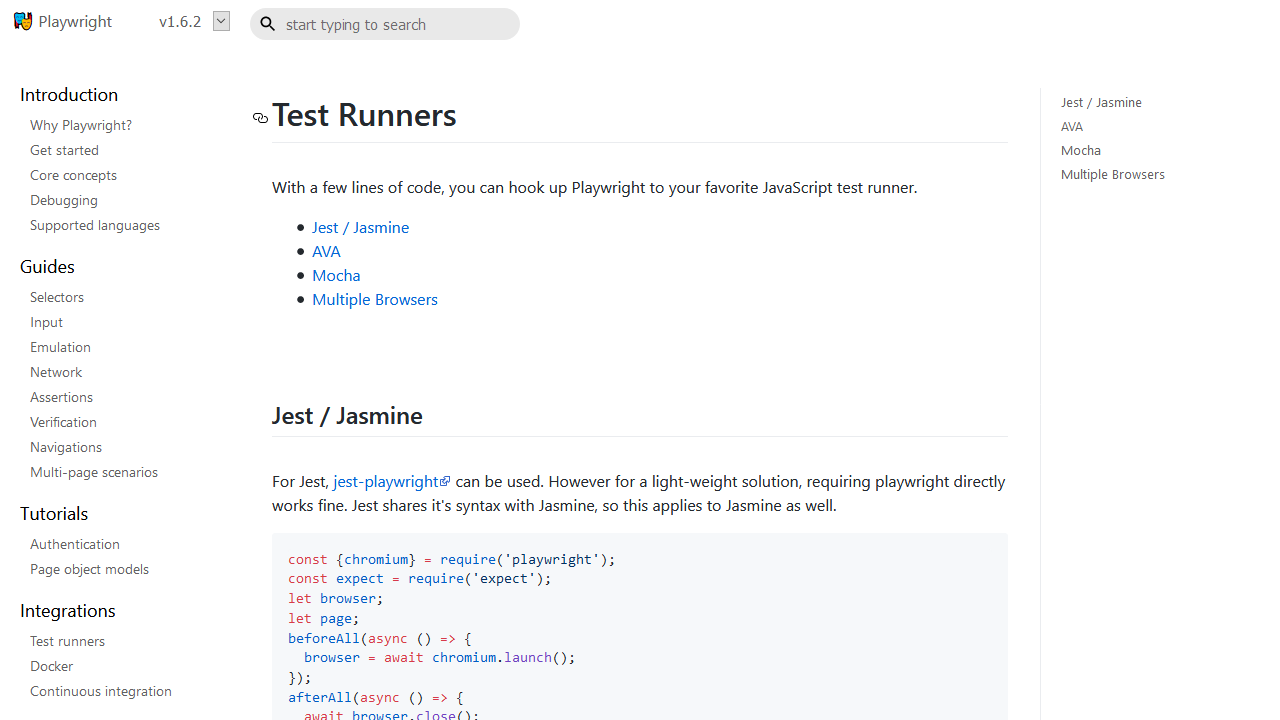Screen dimensions: 1280x720
Task: Click the v1.6.2 version label
Action: coord(180,21)
